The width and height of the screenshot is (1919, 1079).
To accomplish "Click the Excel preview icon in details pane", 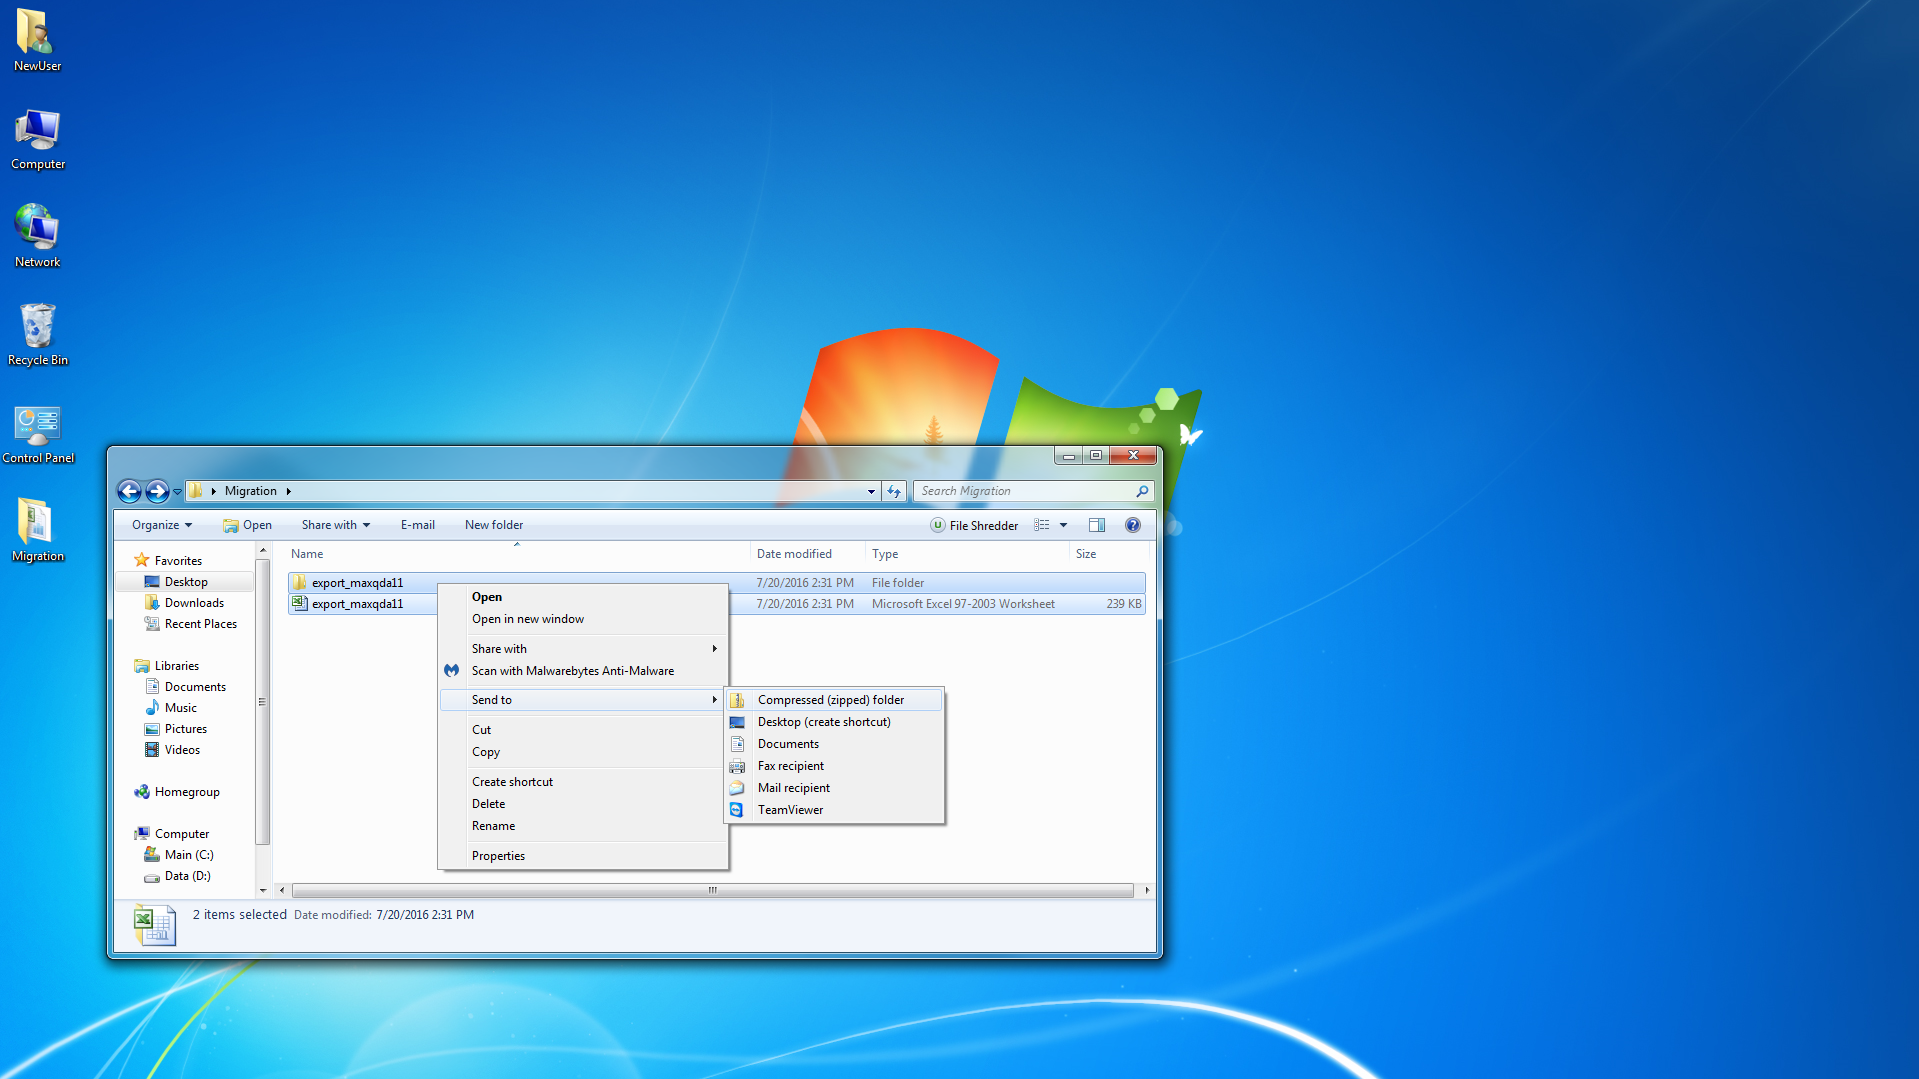I will (x=154, y=926).
